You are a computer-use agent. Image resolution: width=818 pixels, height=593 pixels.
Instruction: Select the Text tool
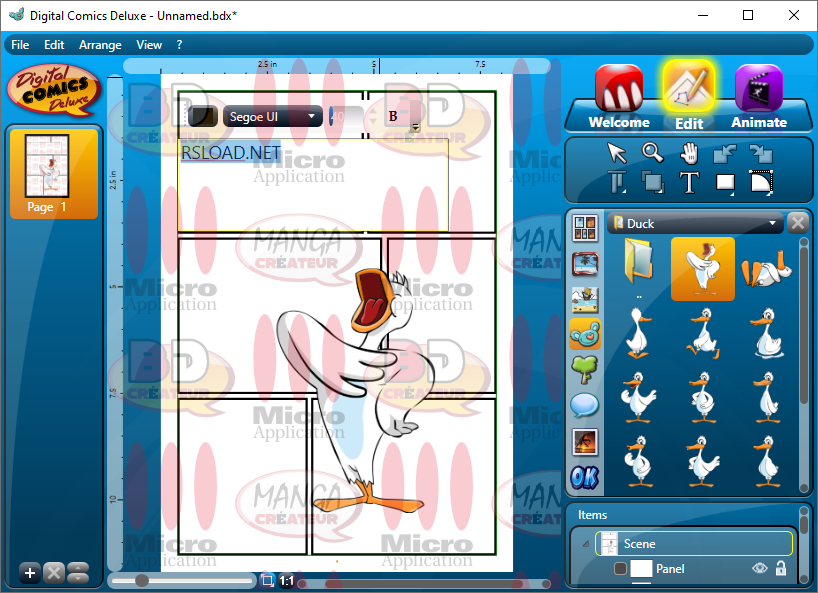[x=689, y=183]
